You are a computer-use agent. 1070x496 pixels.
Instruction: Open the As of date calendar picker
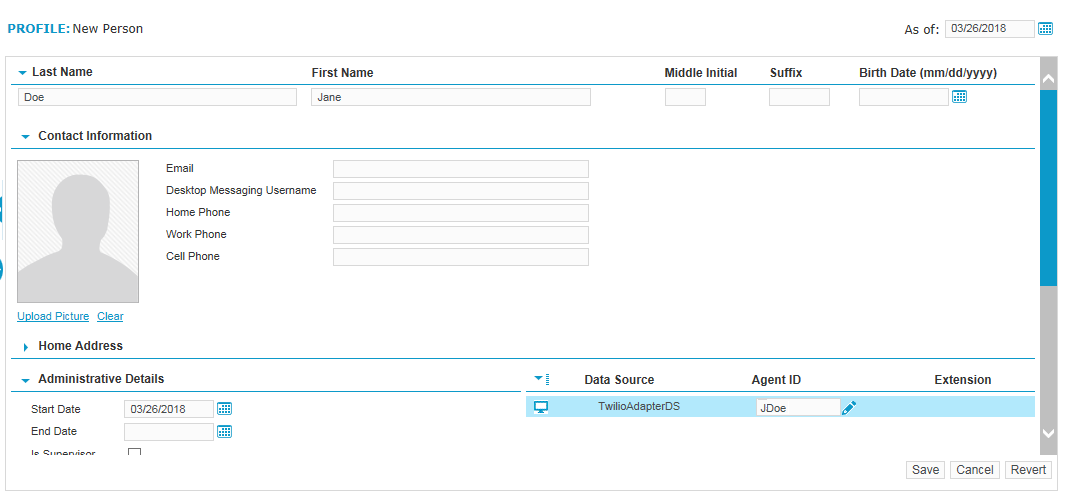pyautogui.click(x=1045, y=29)
